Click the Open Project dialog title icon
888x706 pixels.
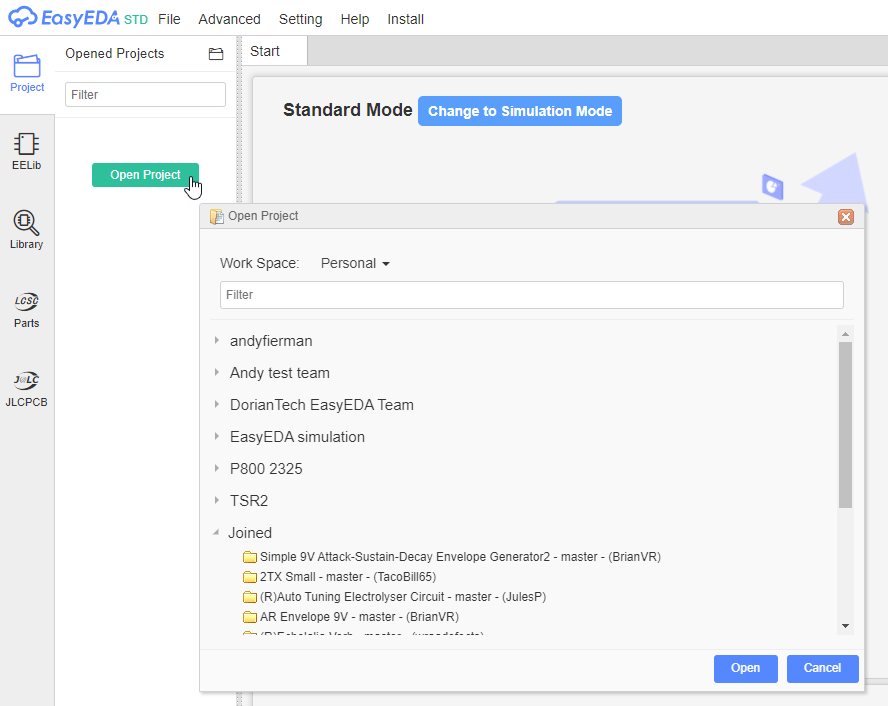point(216,216)
